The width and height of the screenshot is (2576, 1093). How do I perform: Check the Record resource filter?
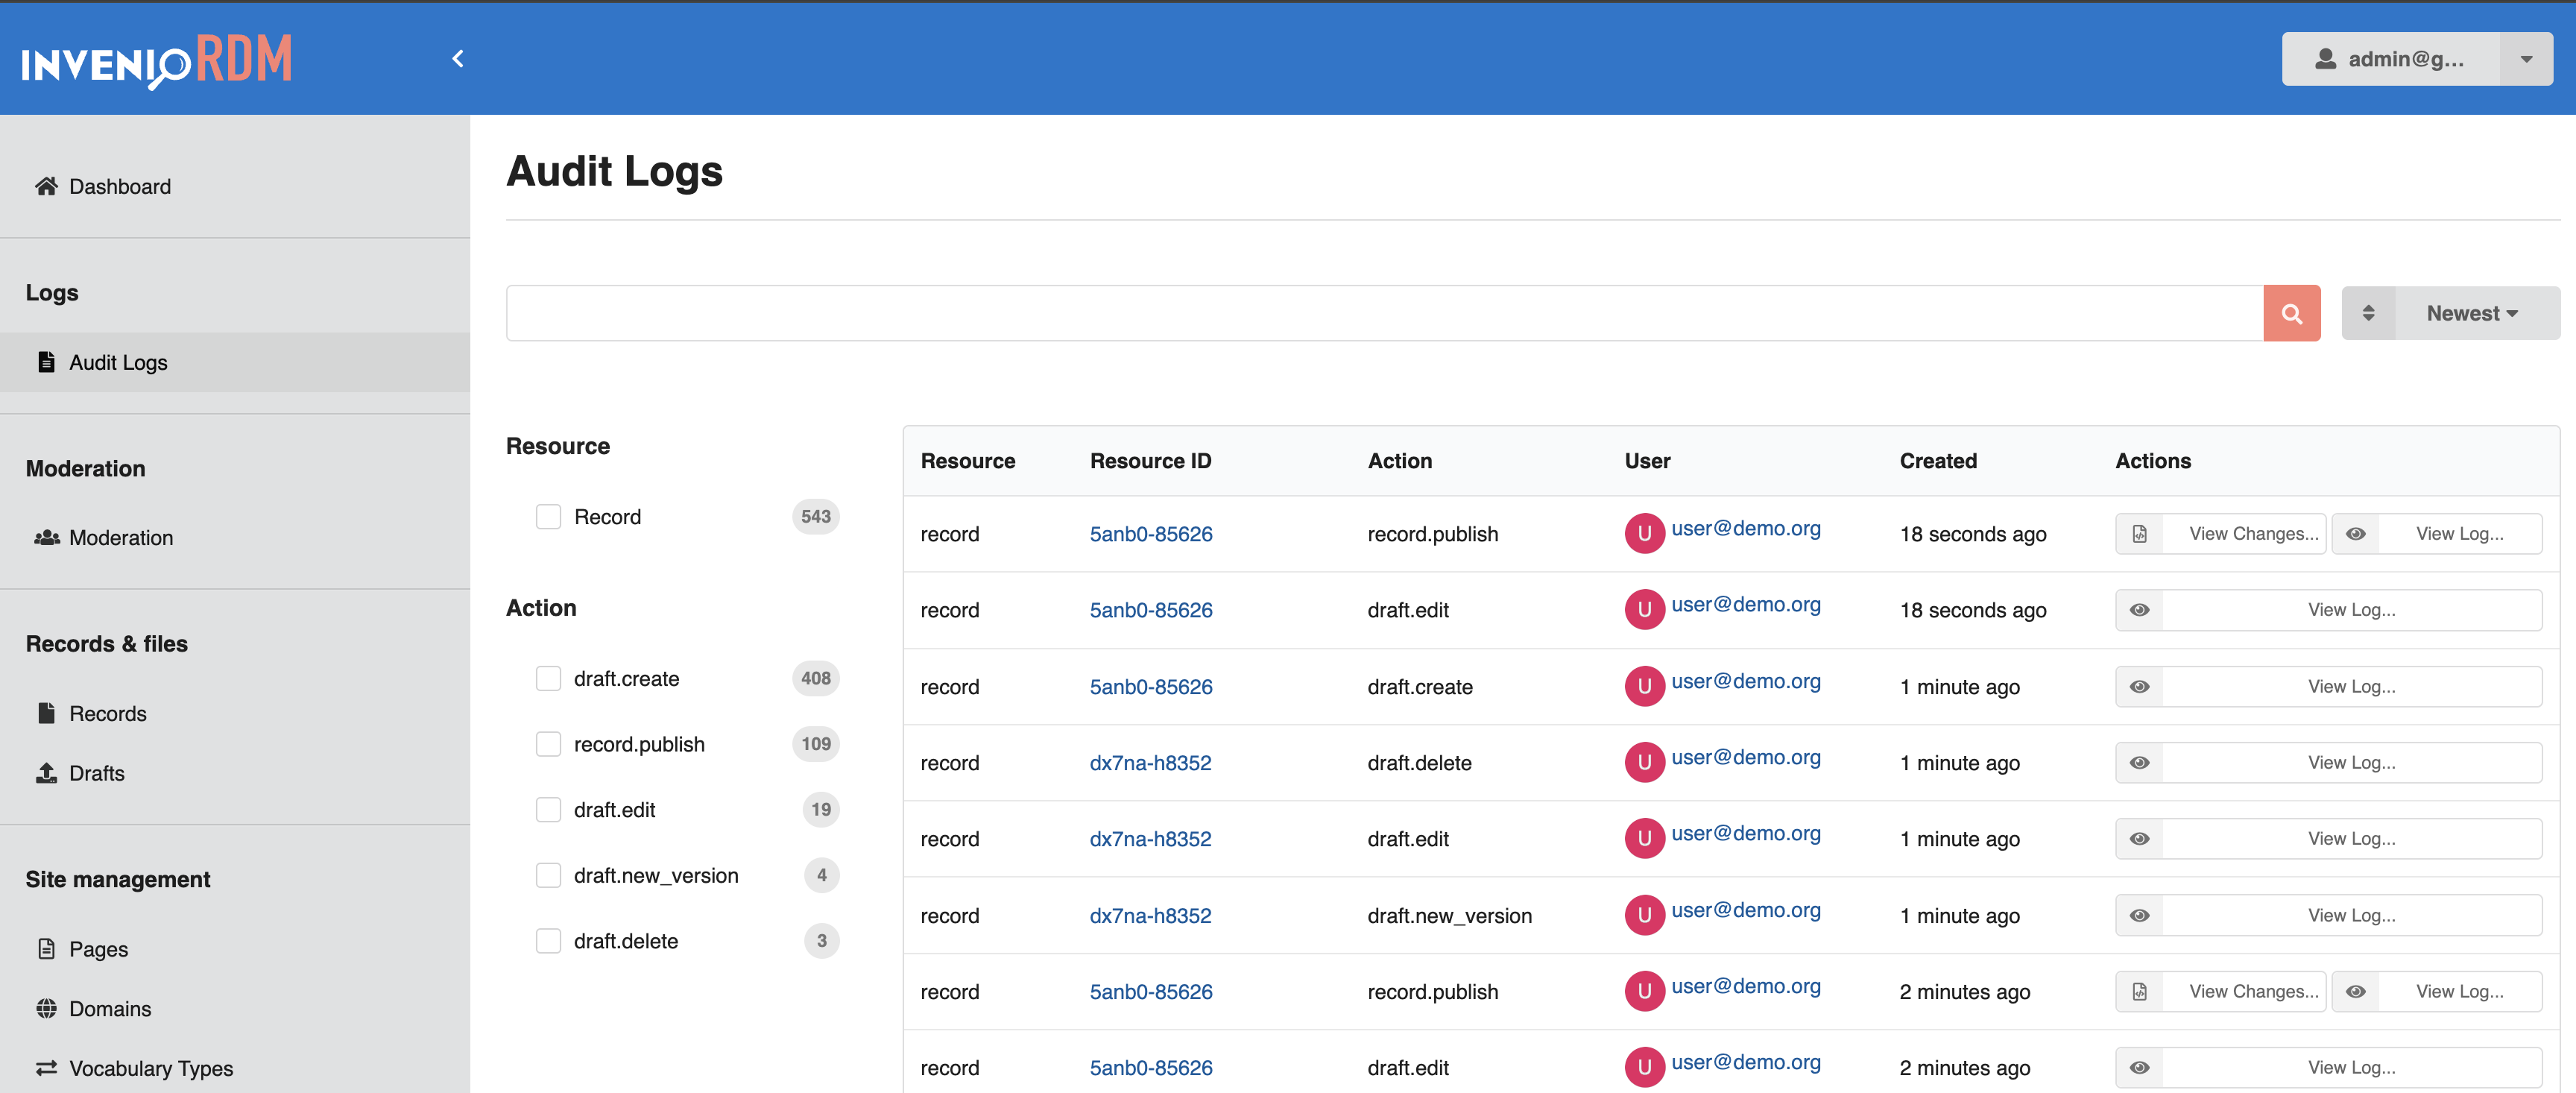(548, 517)
